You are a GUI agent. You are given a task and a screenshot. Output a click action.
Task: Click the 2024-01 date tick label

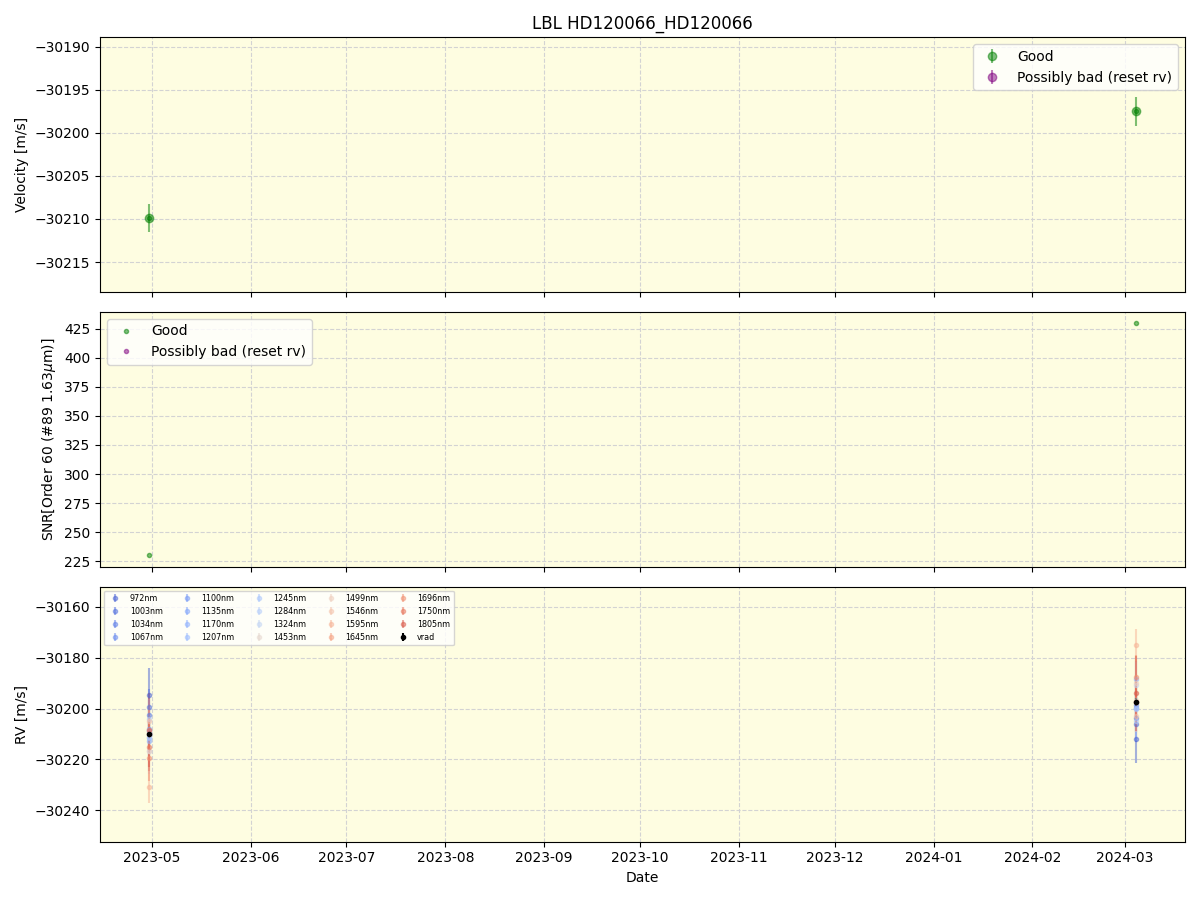pos(934,857)
